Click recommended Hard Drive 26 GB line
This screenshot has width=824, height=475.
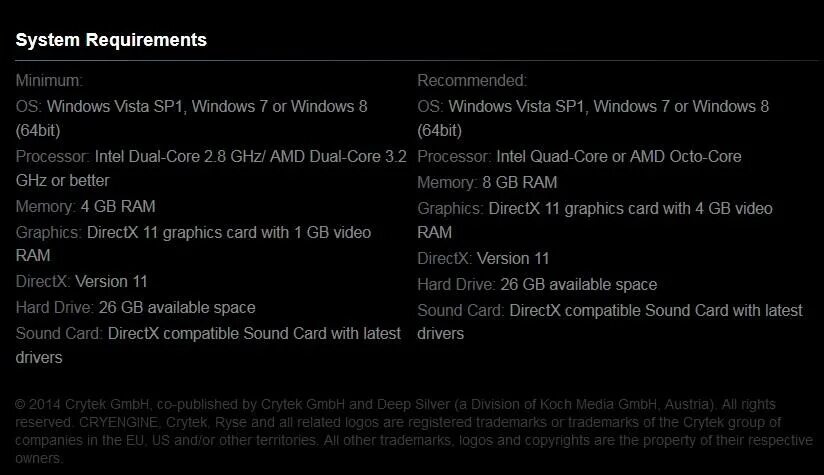(x=537, y=284)
